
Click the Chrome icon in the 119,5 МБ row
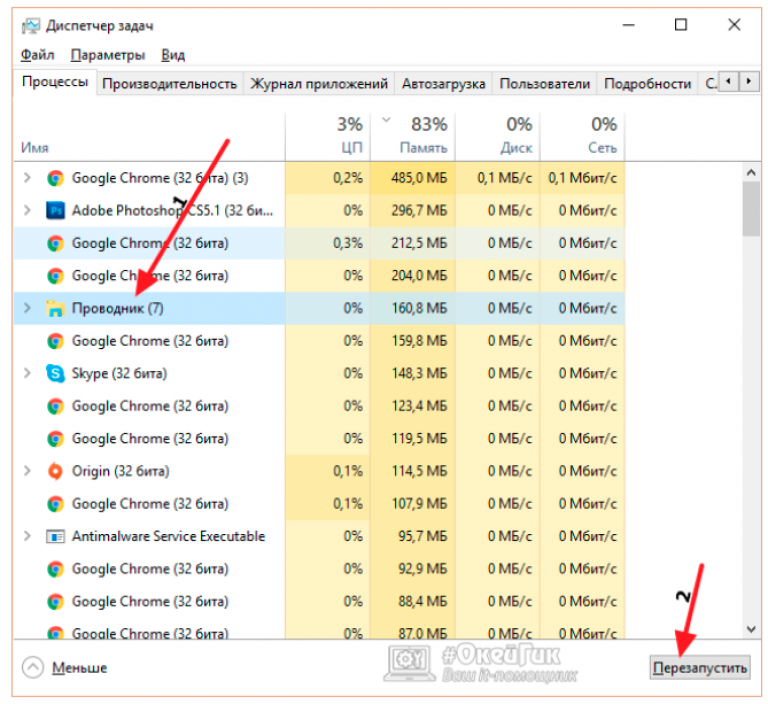tap(55, 439)
